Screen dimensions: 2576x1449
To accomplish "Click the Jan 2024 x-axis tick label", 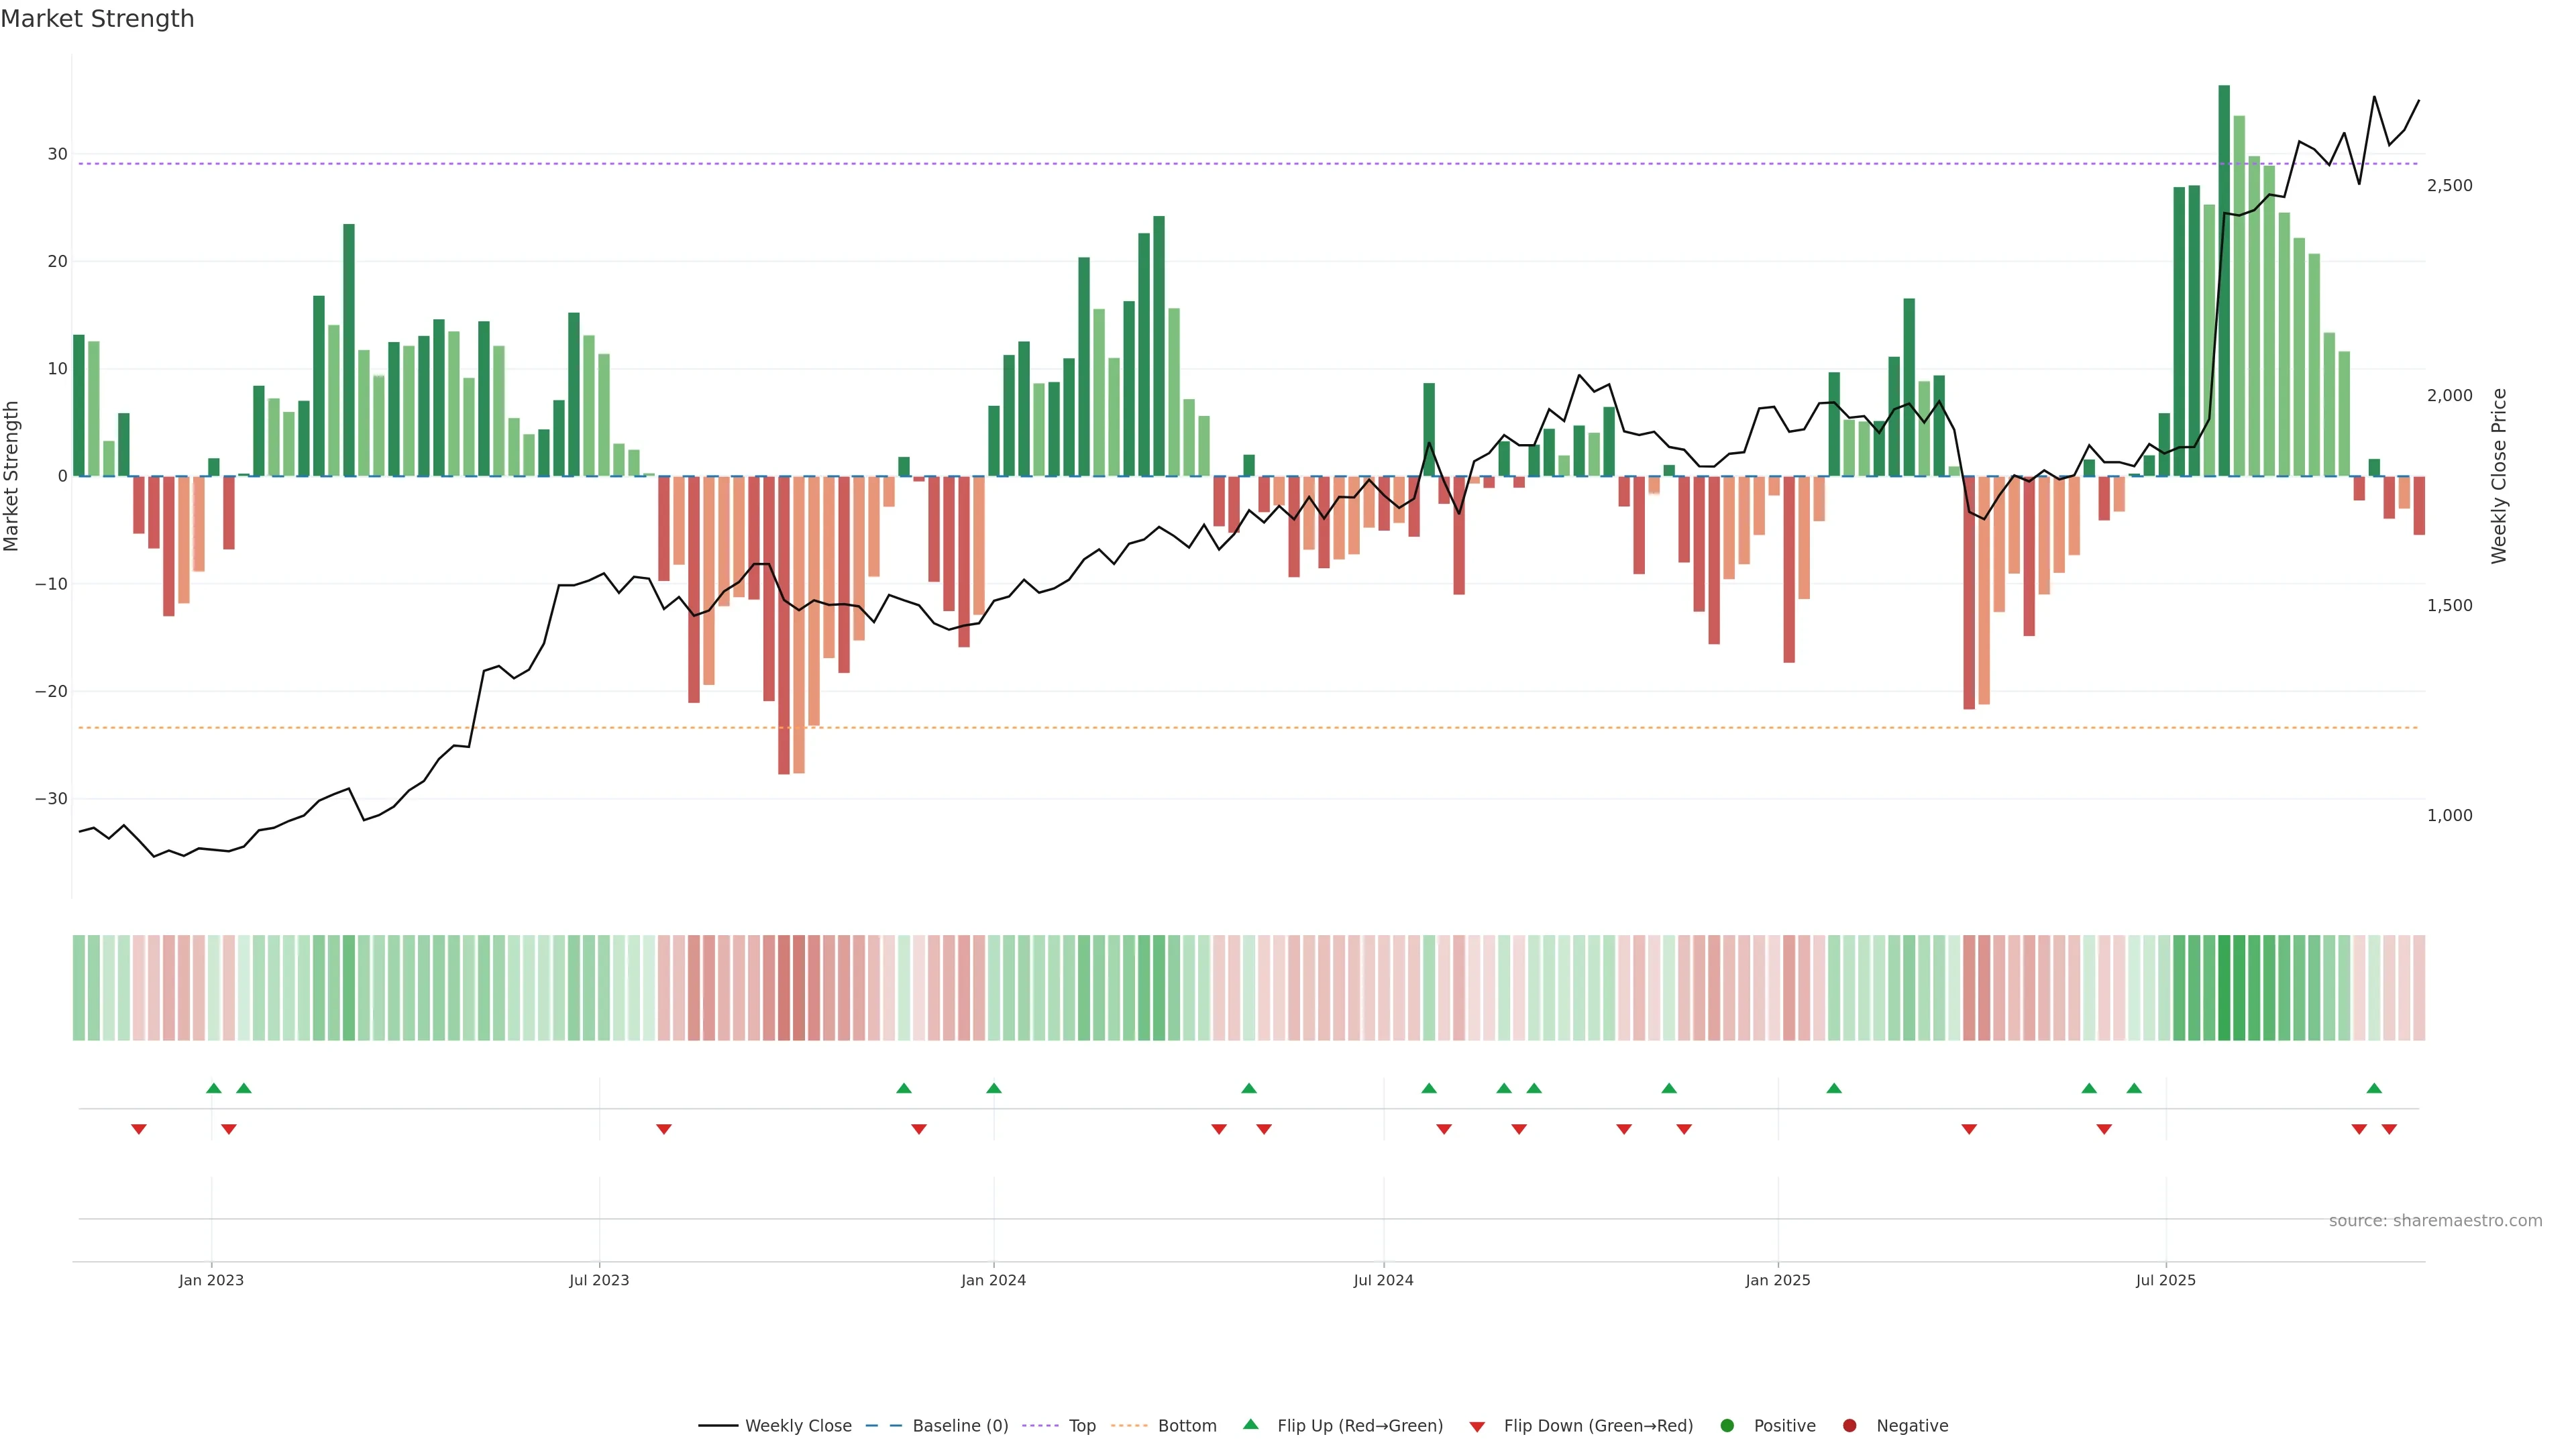I will coord(993,1280).
